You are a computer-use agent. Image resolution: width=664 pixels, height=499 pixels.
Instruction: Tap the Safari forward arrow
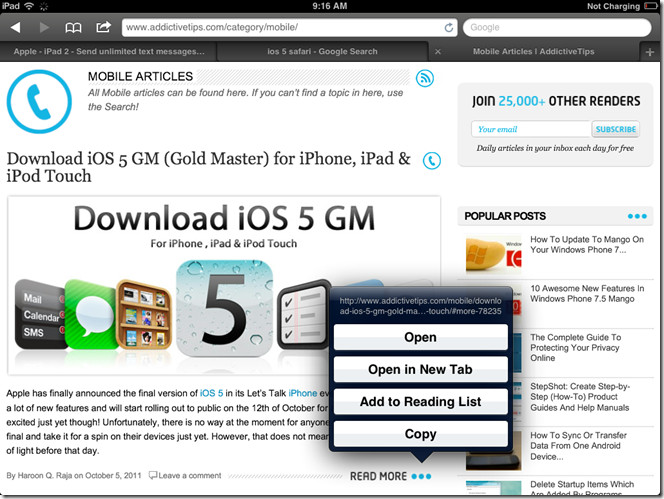point(44,28)
